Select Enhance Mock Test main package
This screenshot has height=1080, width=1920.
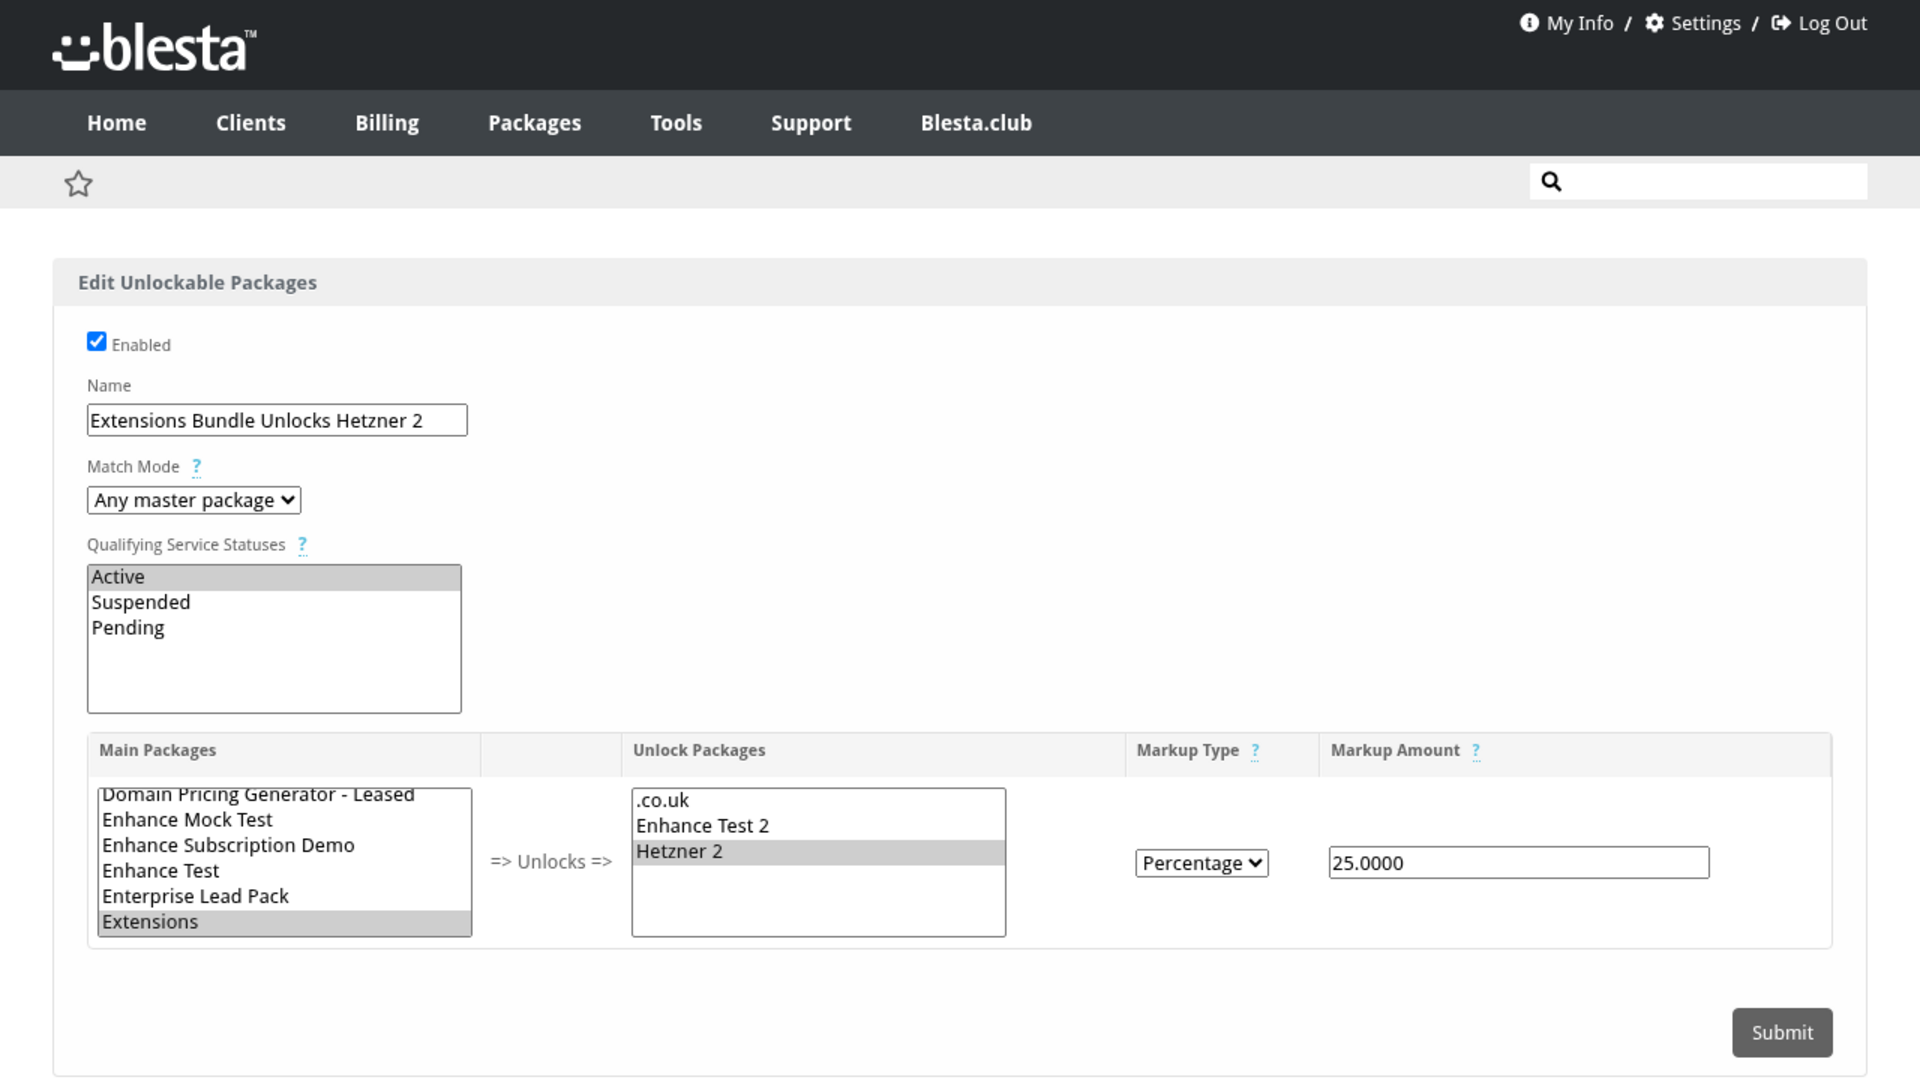pos(284,820)
